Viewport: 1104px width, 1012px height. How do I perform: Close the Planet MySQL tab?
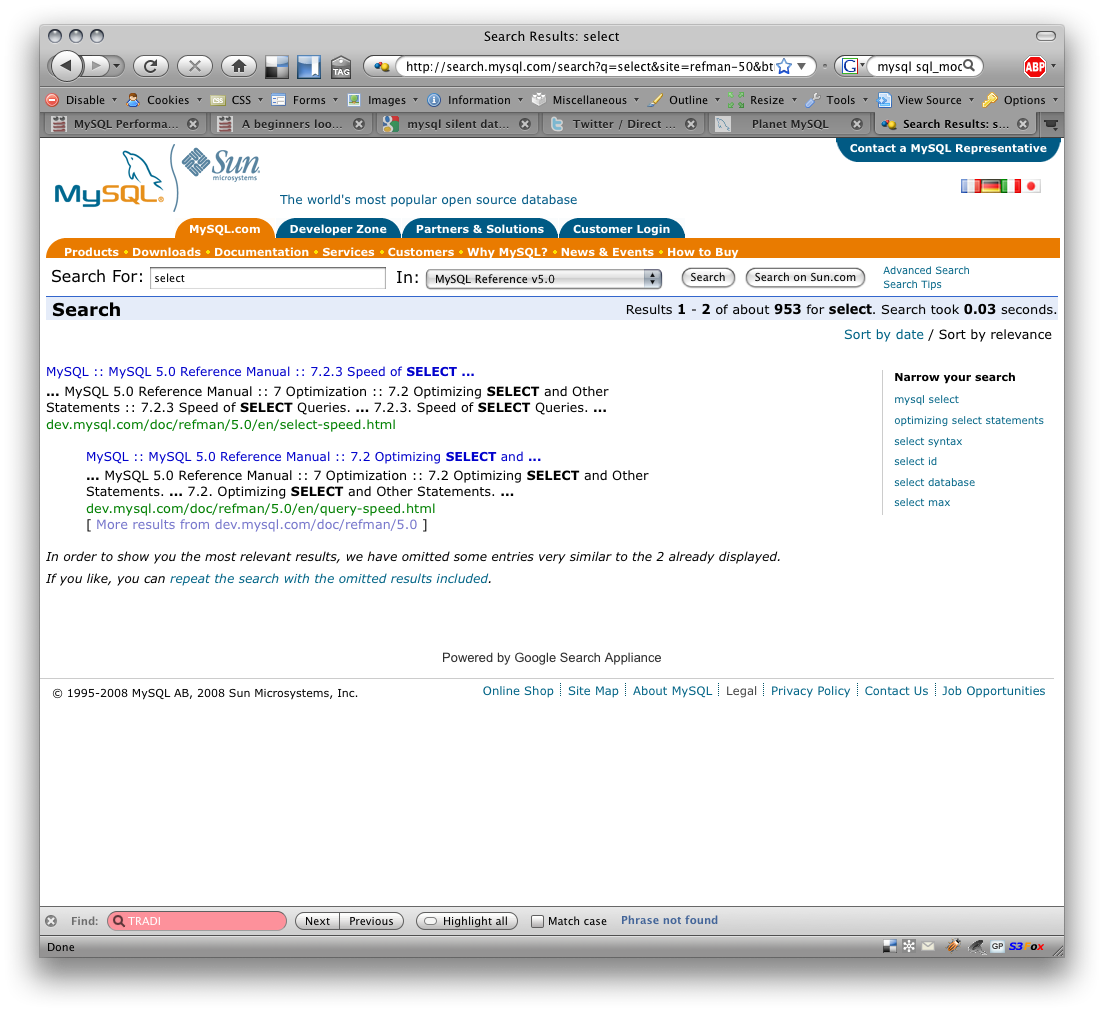857,124
